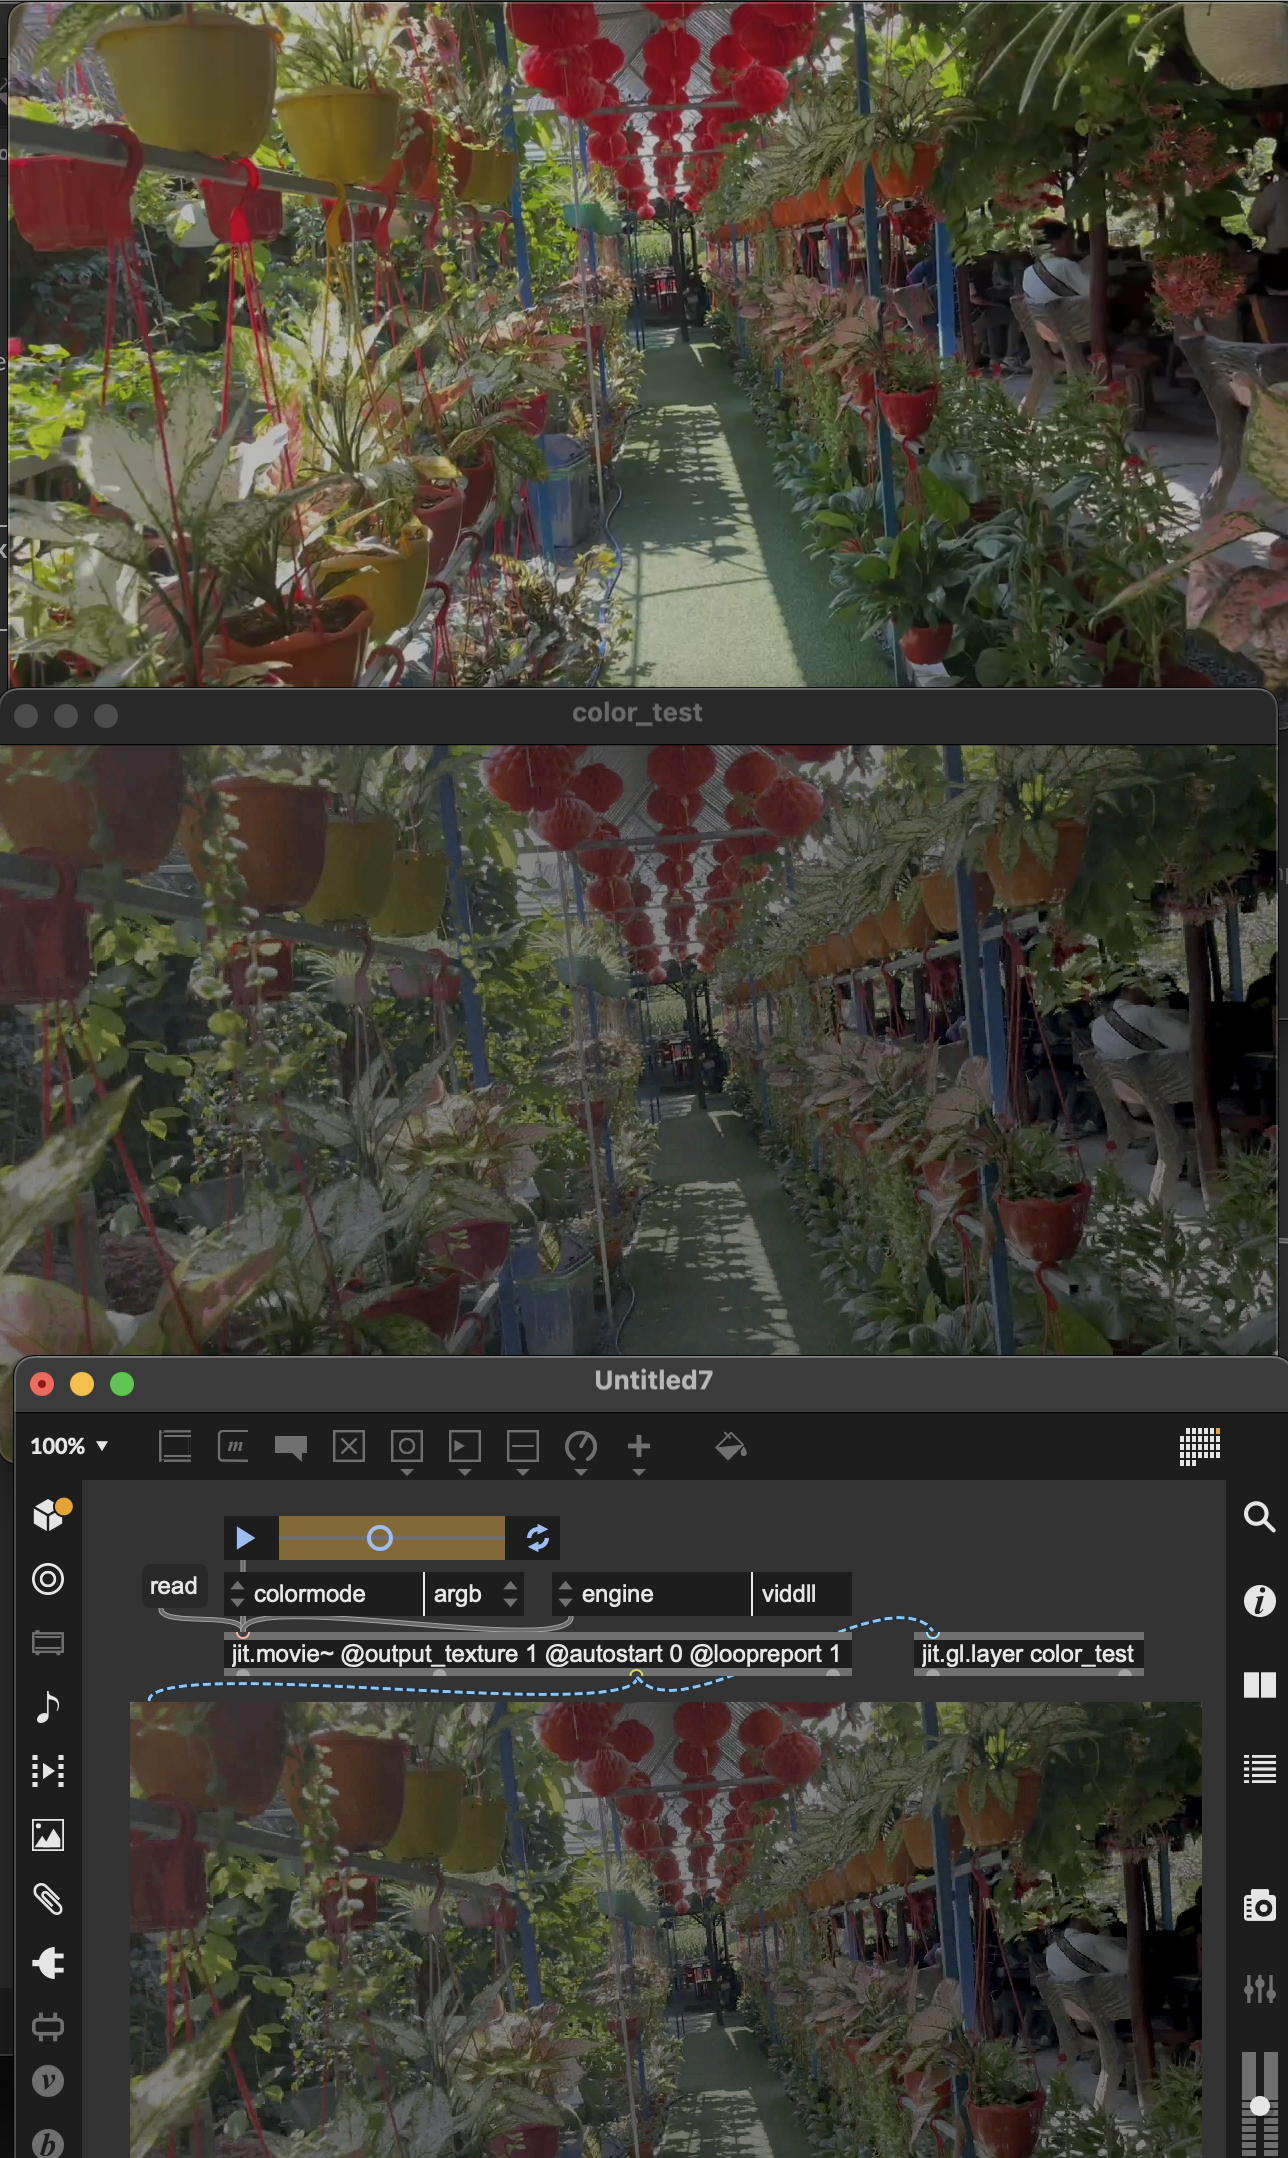Open the Inspector info icon
This screenshot has width=1288, height=2158.
point(1259,1601)
